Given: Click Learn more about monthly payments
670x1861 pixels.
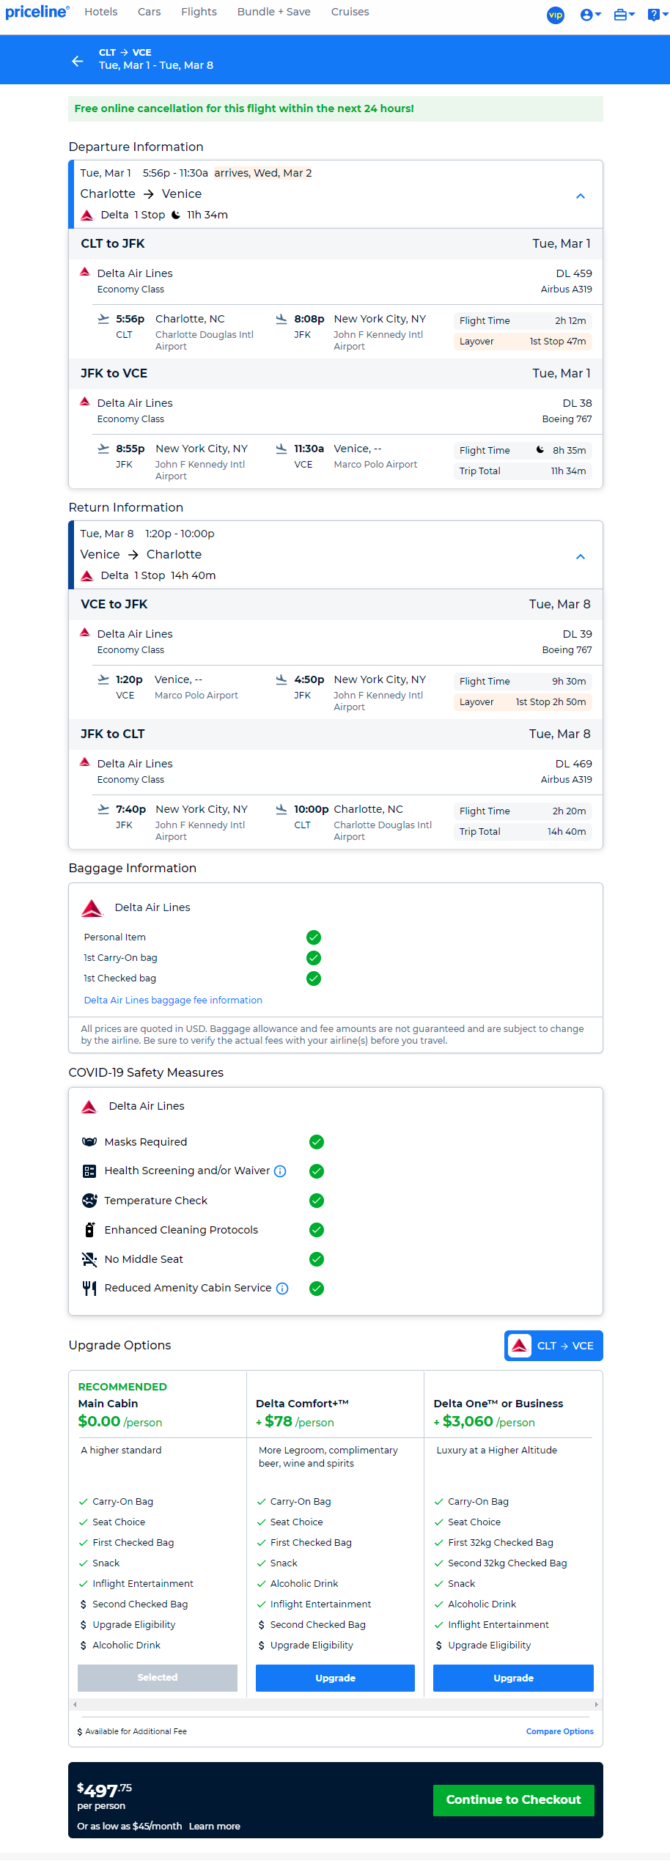Looking at the screenshot, I should tap(215, 1826).
